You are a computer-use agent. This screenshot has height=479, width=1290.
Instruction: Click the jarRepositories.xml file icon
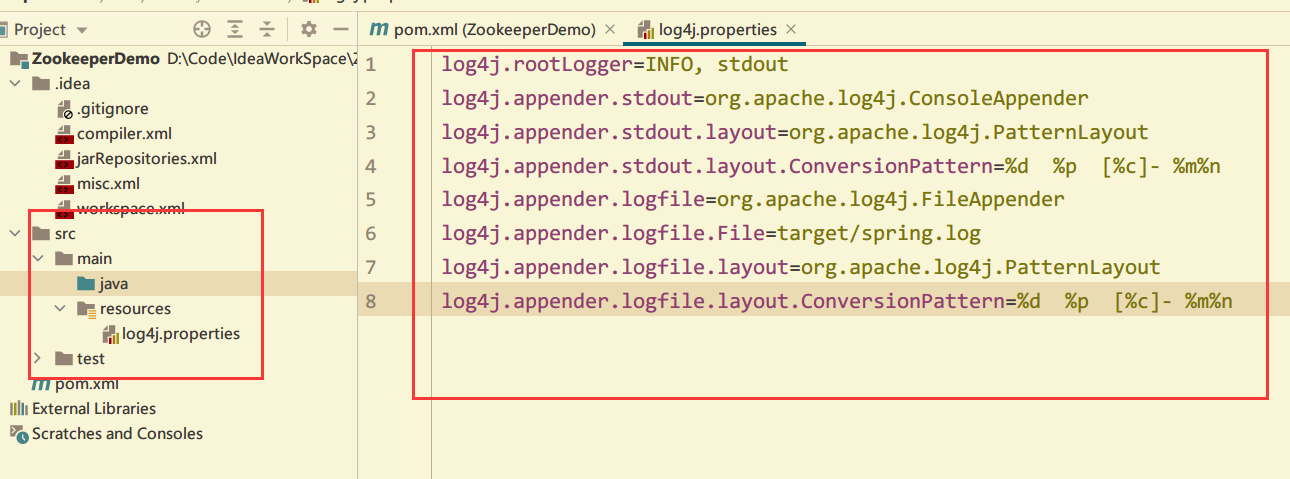coord(64,159)
